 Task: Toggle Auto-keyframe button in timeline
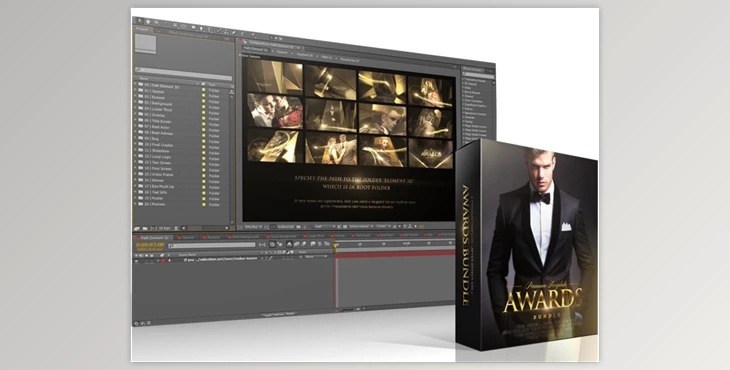click(320, 244)
